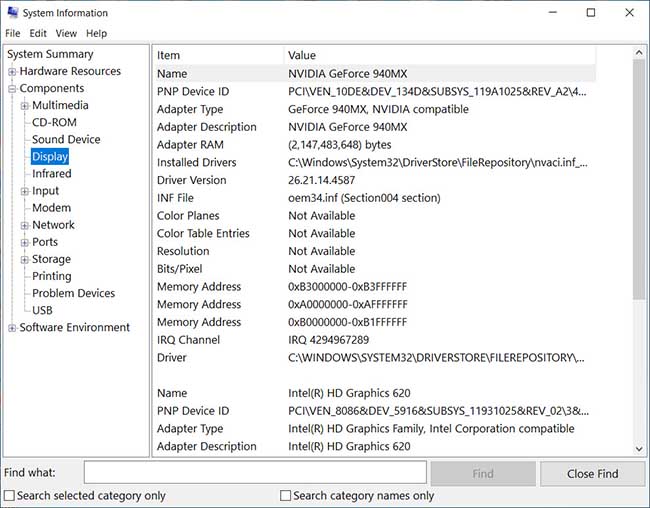Click the Value column header
The height and width of the screenshot is (508, 650).
pyautogui.click(x=440, y=55)
